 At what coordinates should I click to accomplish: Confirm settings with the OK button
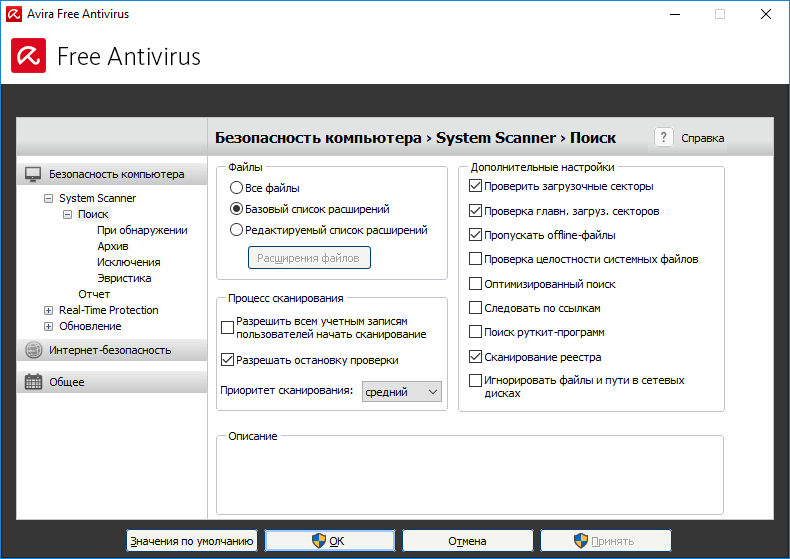point(330,541)
